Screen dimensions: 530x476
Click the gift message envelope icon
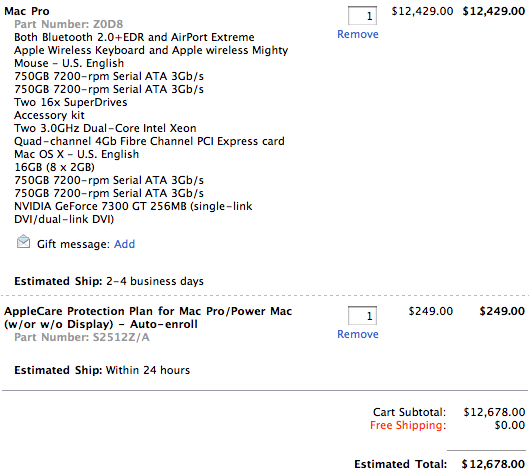pos(23,242)
